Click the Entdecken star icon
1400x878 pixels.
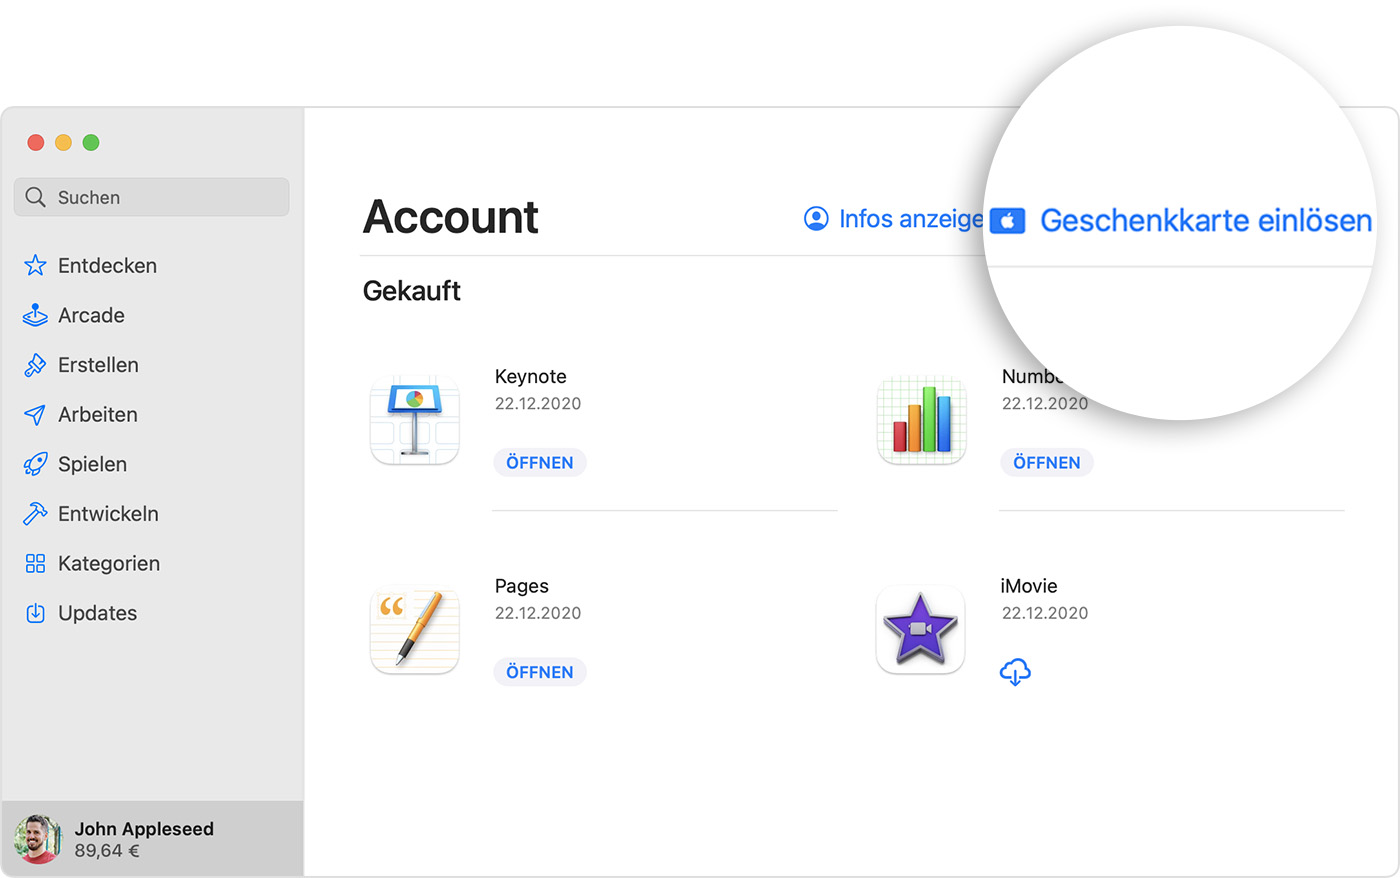tap(35, 265)
